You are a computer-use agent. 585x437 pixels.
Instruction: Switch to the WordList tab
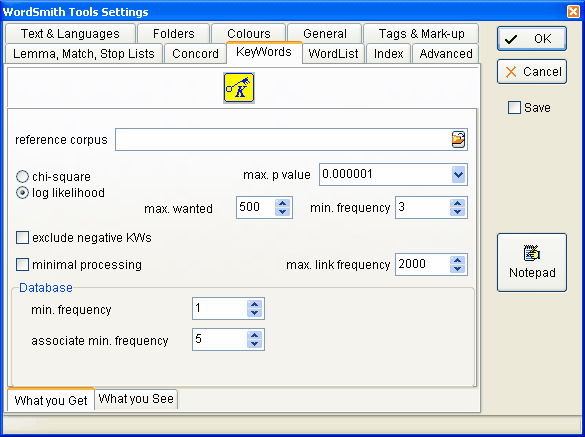[x=333, y=53]
